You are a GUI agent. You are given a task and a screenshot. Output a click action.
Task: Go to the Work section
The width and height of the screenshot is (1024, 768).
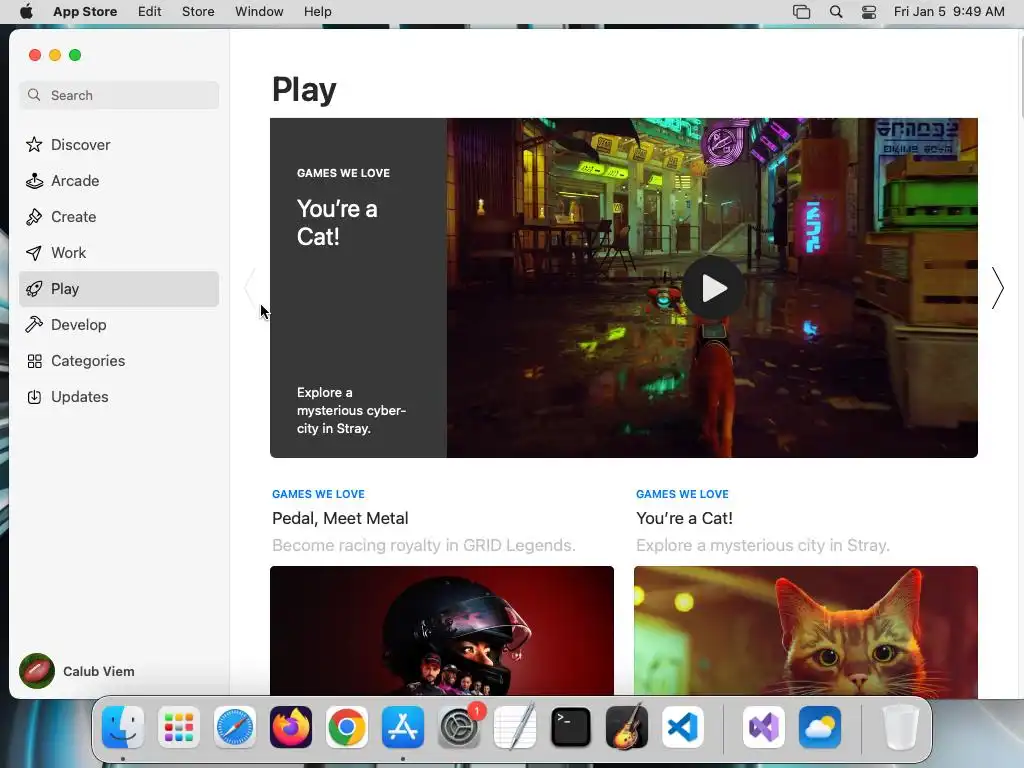click(119, 253)
